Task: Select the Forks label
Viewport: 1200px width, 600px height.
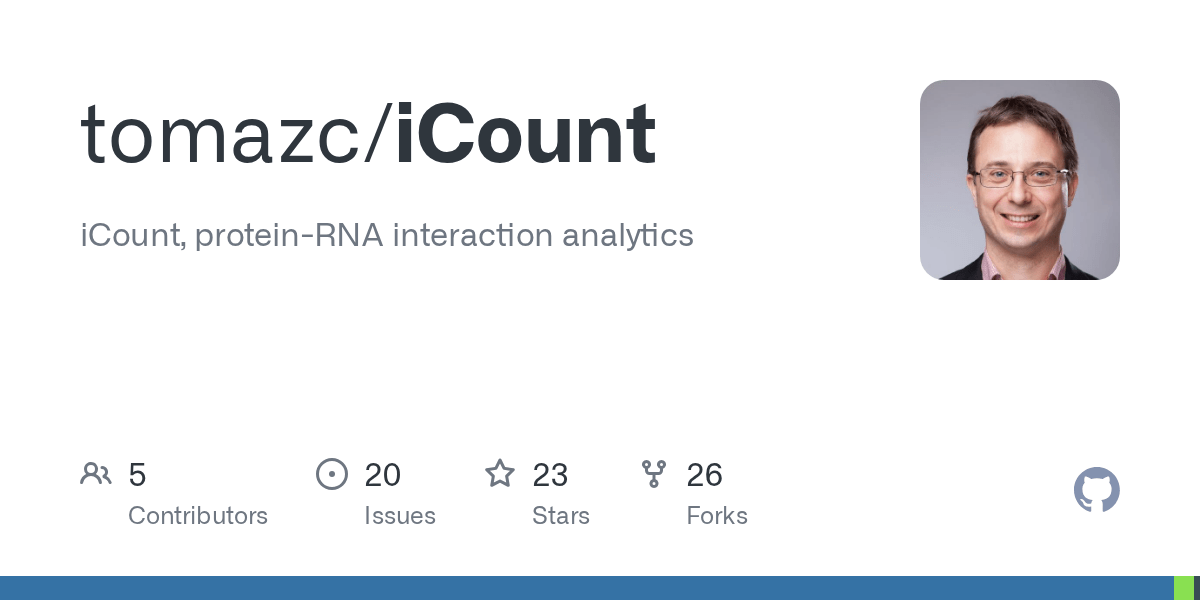Action: click(717, 516)
